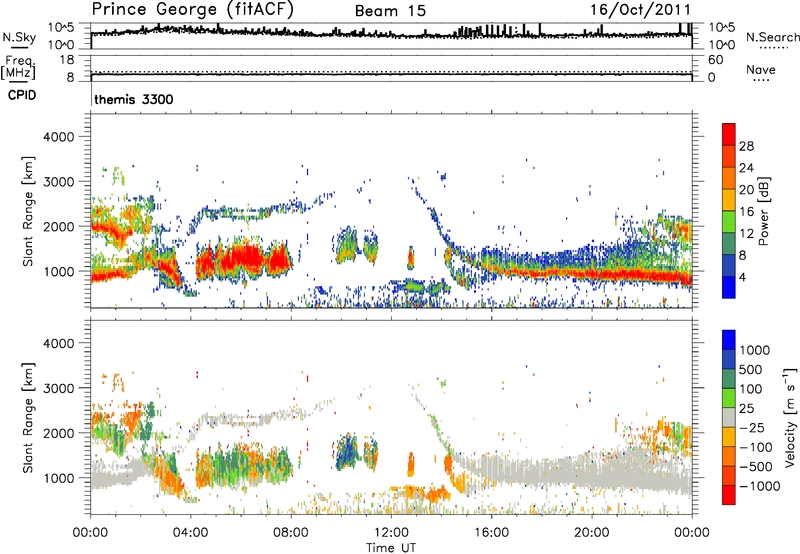
Task: Click the "−1000" label on the Velocity colorbar
Action: (759, 486)
